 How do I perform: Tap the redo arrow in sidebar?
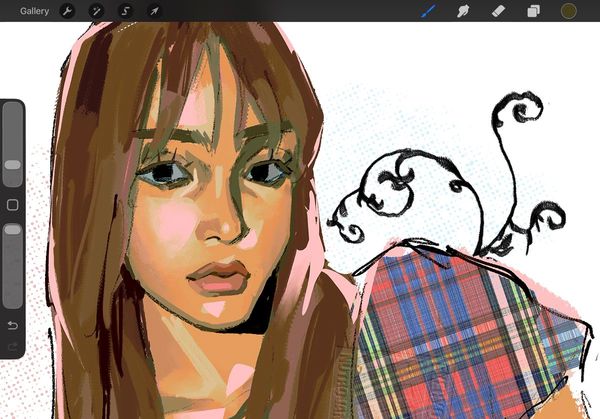tap(13, 347)
